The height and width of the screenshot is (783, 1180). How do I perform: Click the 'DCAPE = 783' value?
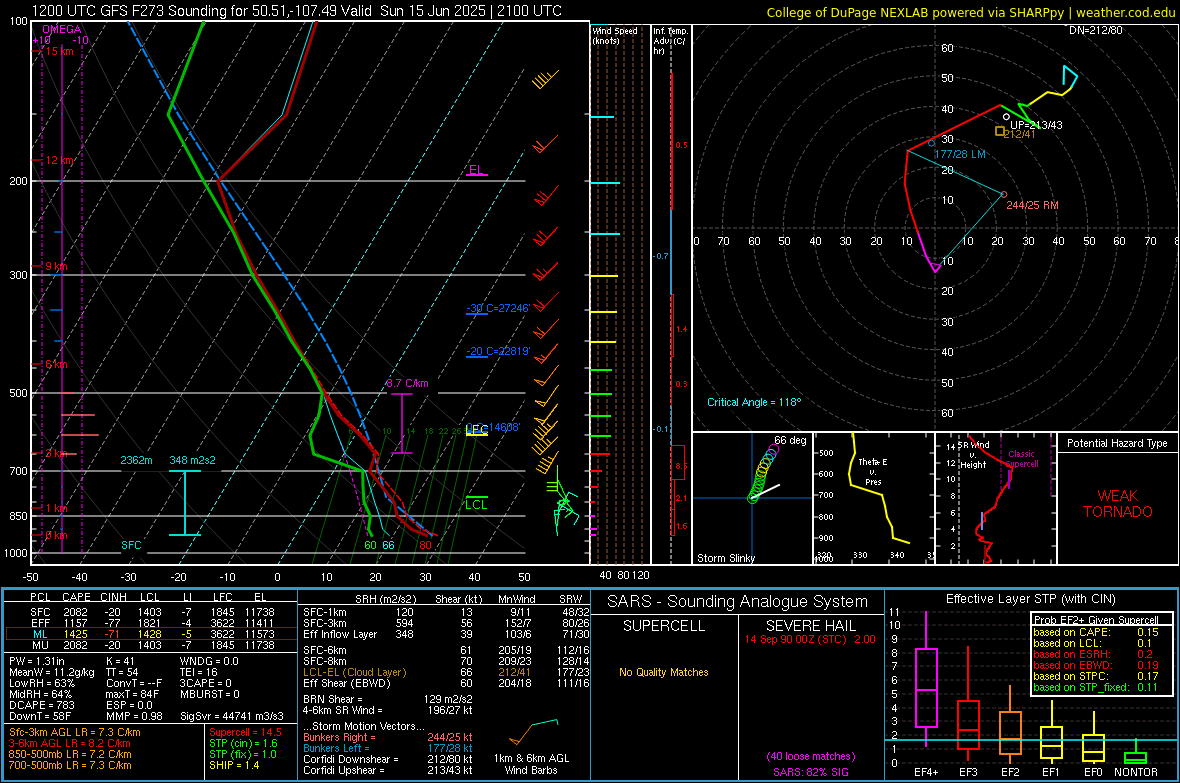41,705
